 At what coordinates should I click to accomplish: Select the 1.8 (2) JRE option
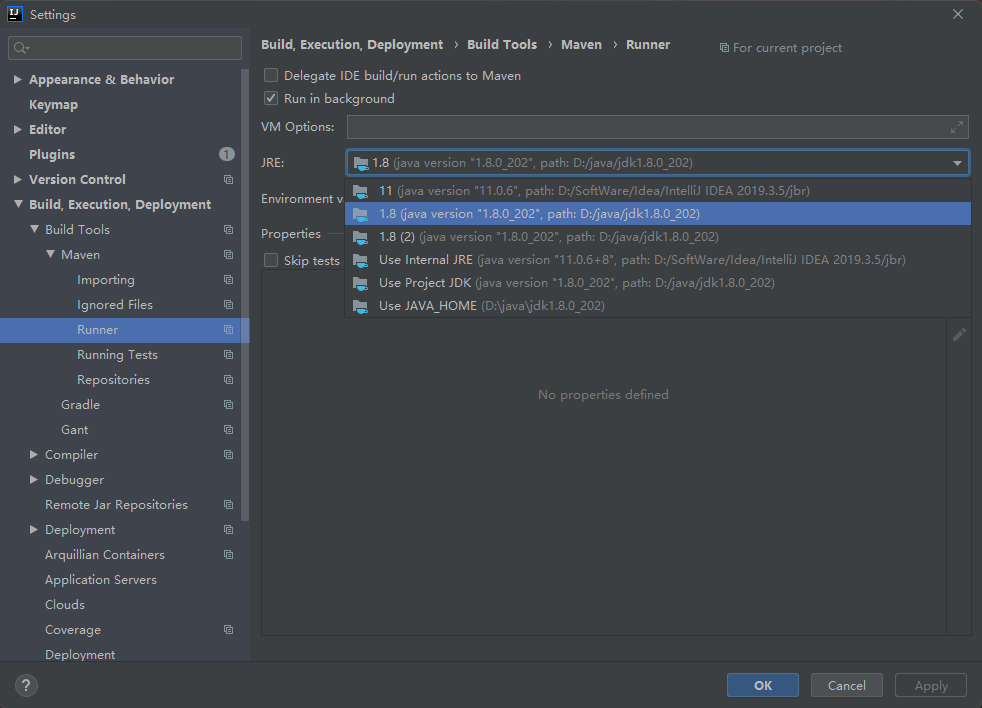tap(658, 237)
